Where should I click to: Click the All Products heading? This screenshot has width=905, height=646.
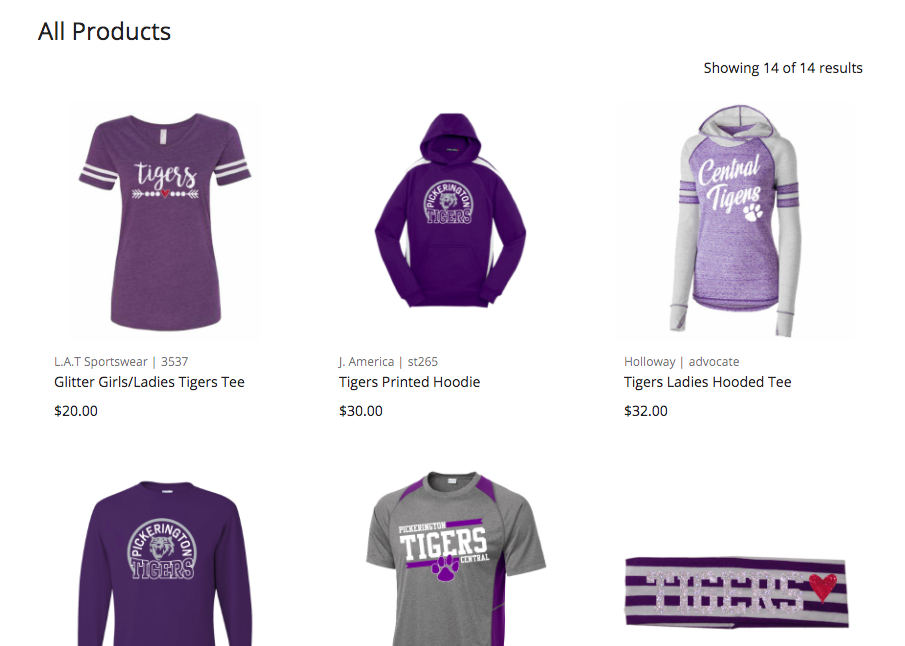click(104, 31)
